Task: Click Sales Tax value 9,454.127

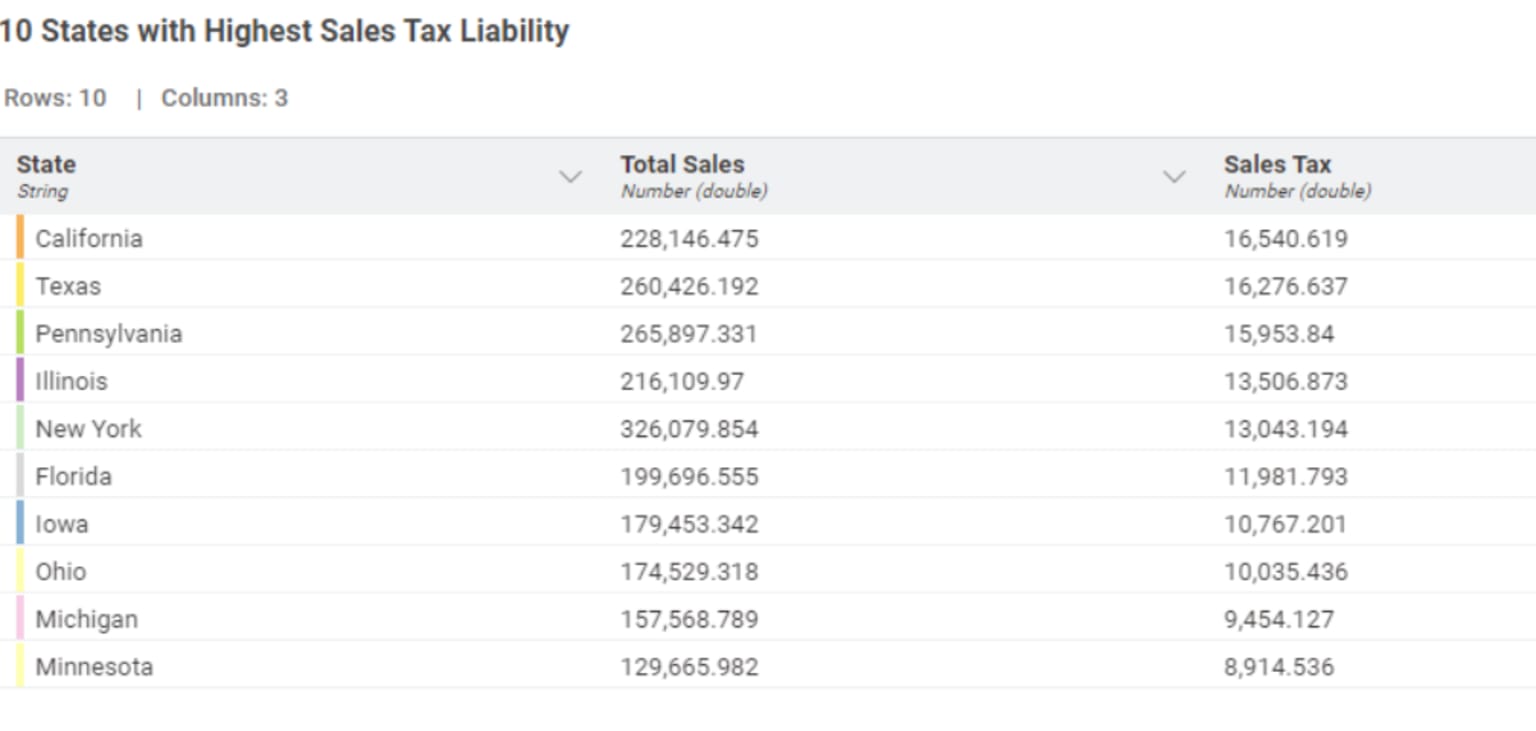Action: (1279, 619)
